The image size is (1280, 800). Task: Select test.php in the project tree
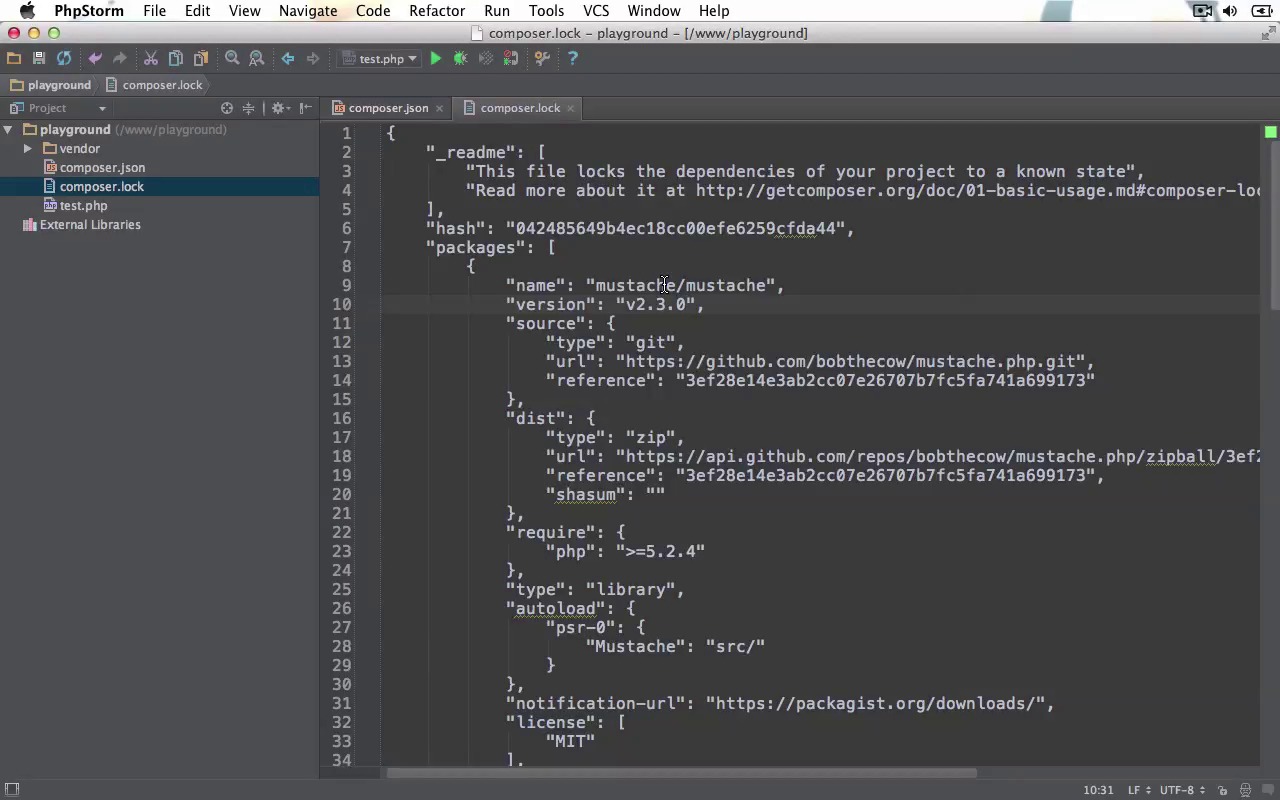(x=83, y=206)
